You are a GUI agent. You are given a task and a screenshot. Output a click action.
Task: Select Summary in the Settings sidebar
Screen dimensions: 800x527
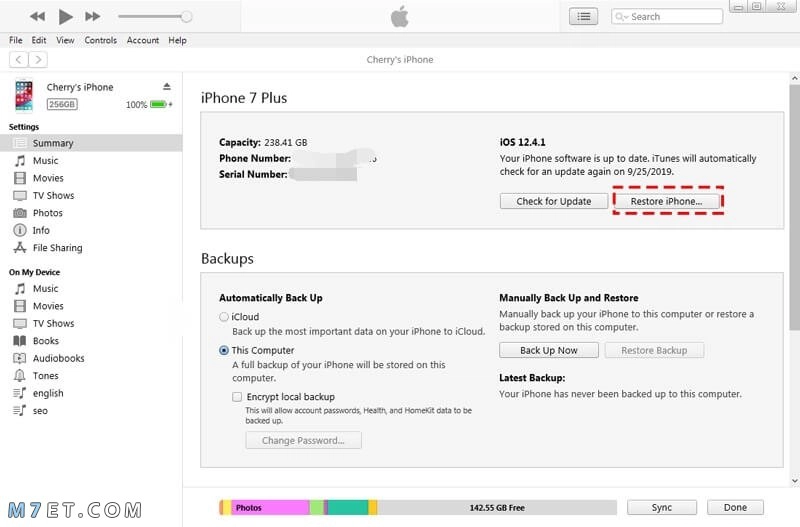91,143
